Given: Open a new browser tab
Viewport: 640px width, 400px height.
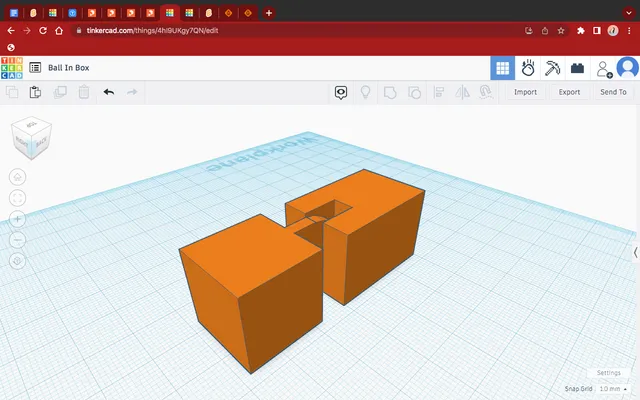Looking at the screenshot, I should coord(269,13).
